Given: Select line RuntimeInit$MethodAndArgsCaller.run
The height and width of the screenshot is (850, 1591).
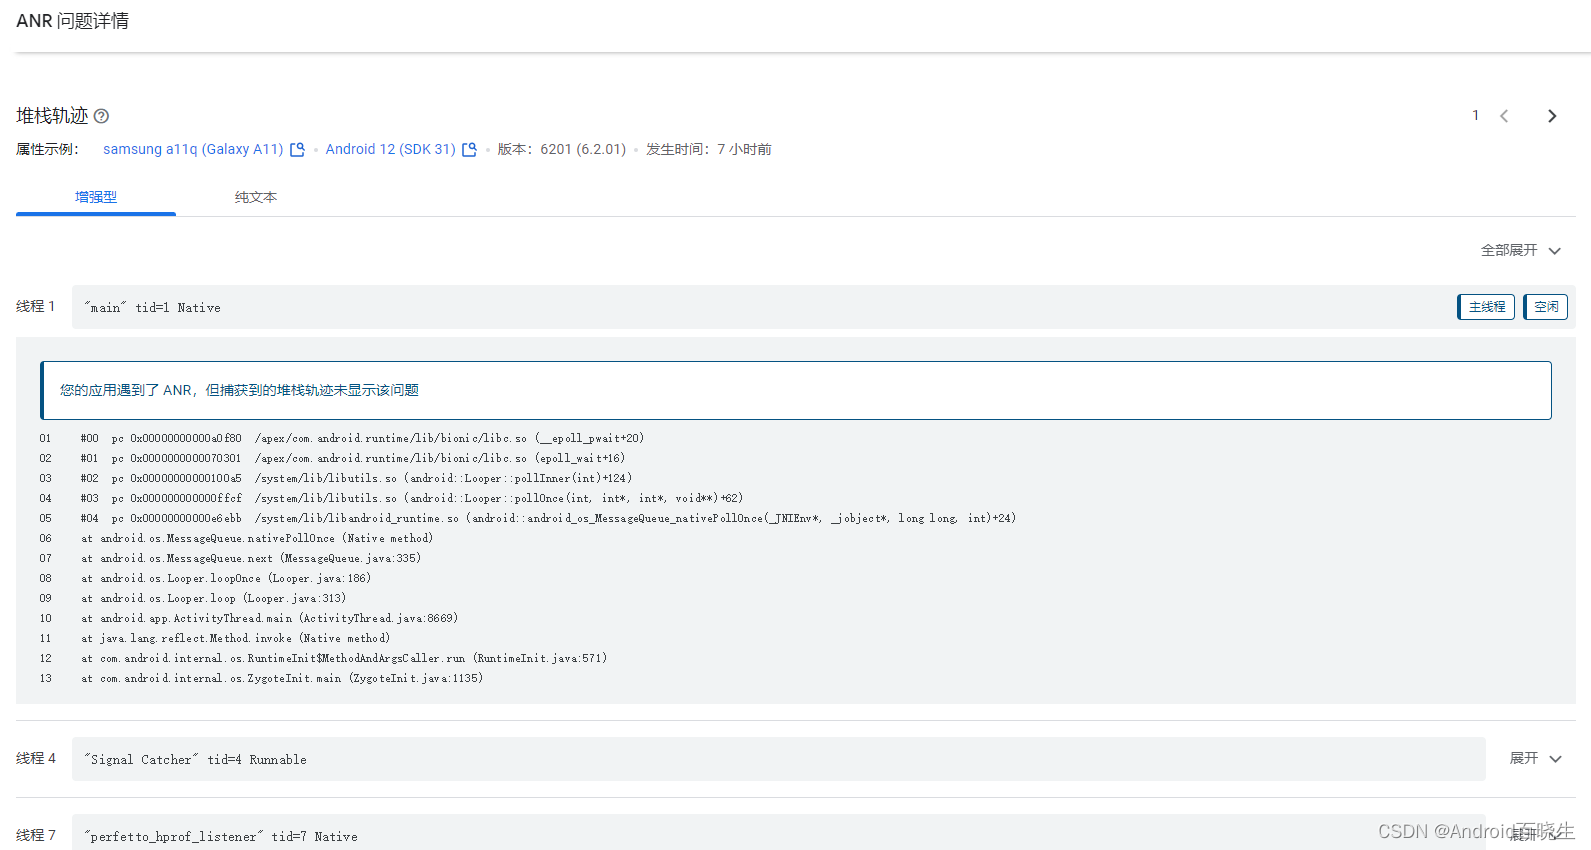Looking at the screenshot, I should 344,658.
